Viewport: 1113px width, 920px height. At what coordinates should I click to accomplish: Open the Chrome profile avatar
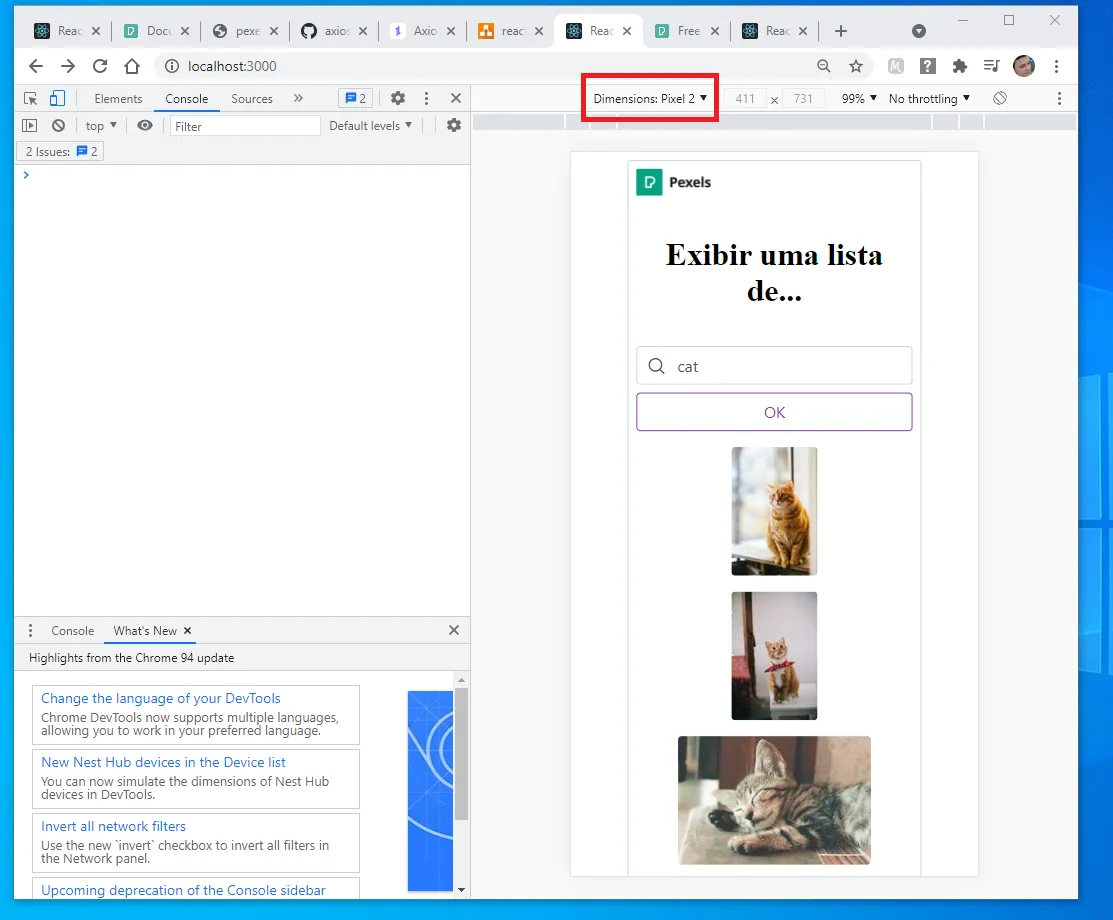point(1024,66)
